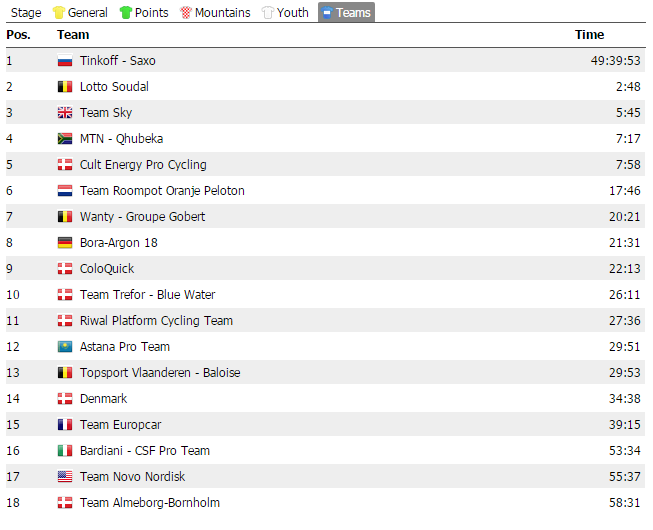
Task: Click the 2:48 time gap
Action: [x=628, y=87]
